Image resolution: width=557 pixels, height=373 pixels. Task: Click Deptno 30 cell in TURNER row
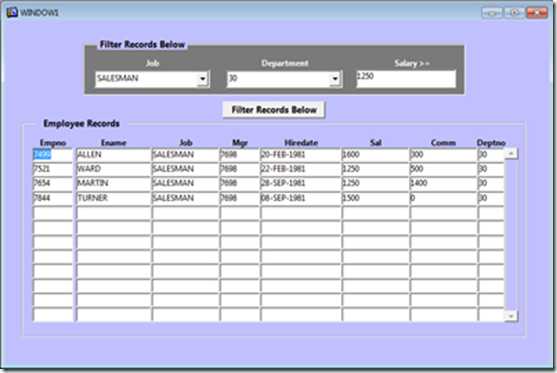491,198
